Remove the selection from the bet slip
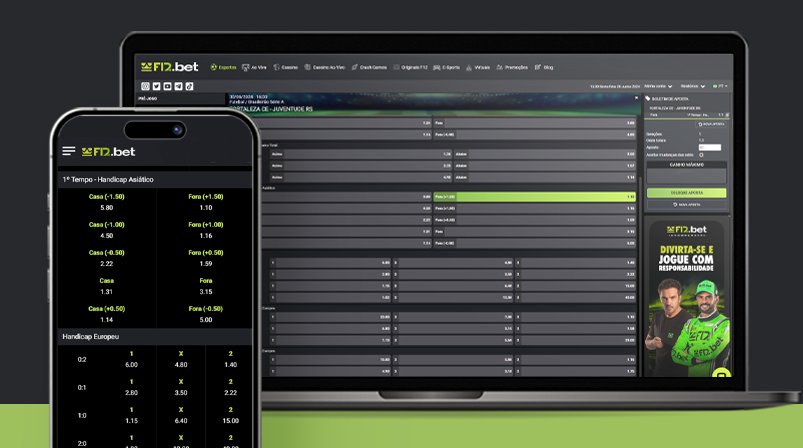 pyautogui.click(x=727, y=115)
